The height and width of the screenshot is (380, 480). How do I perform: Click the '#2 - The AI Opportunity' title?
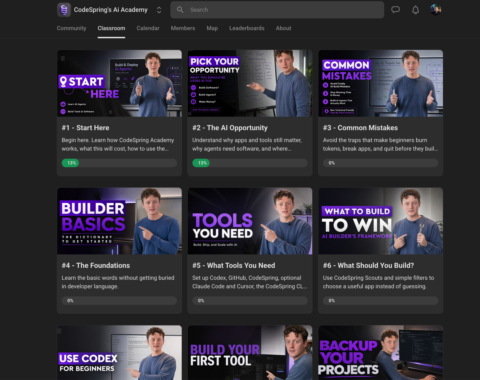pos(230,128)
